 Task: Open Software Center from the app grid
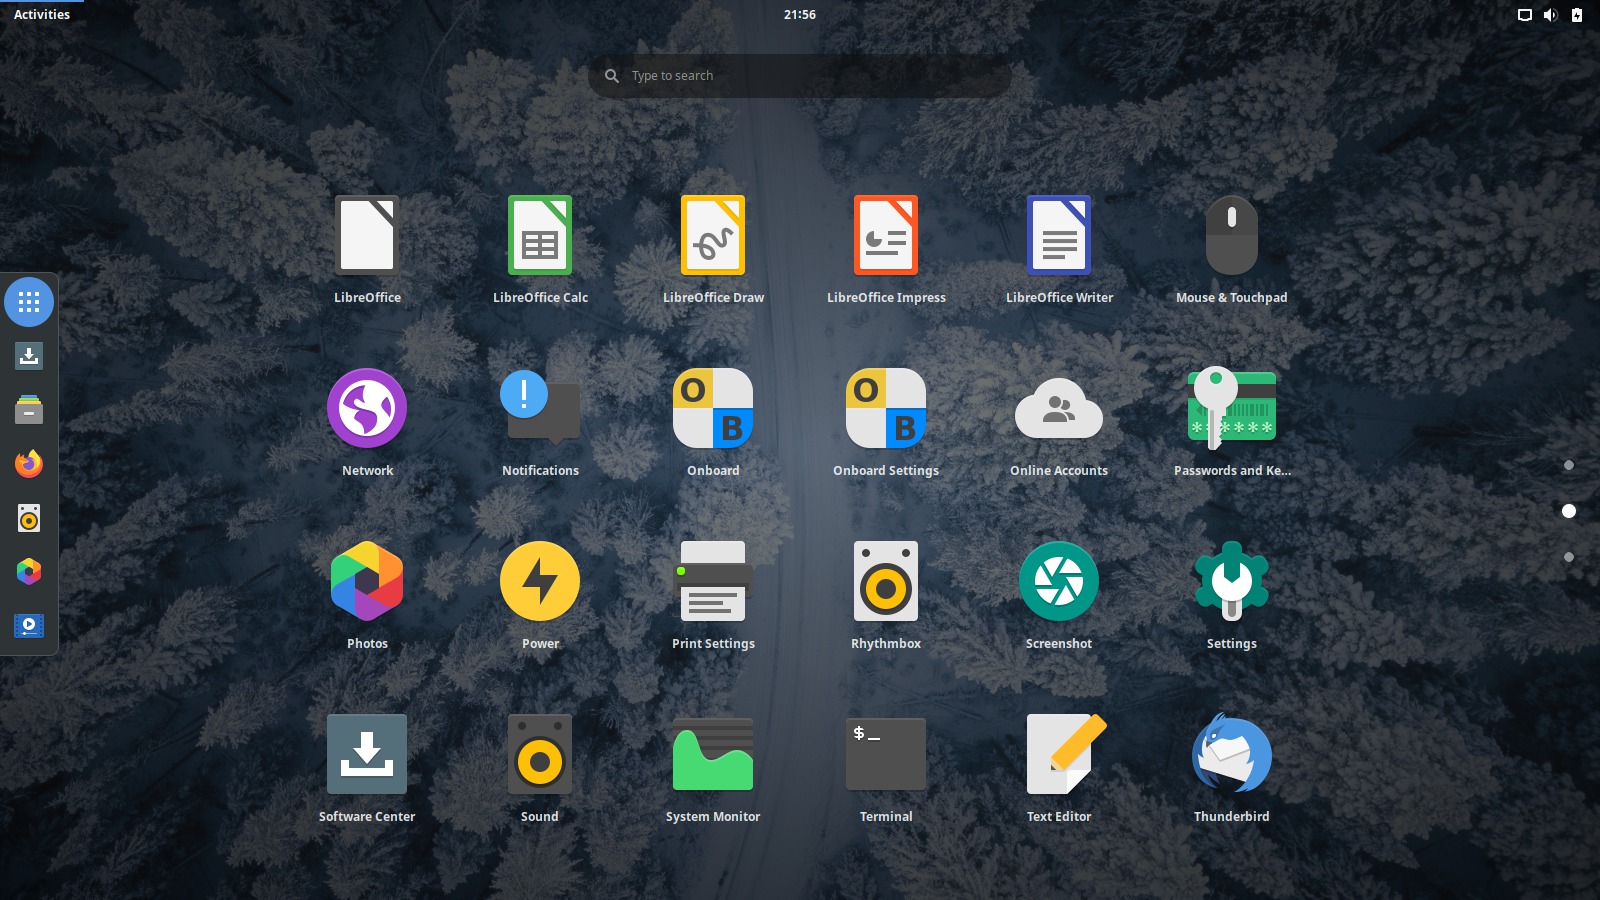coord(367,754)
